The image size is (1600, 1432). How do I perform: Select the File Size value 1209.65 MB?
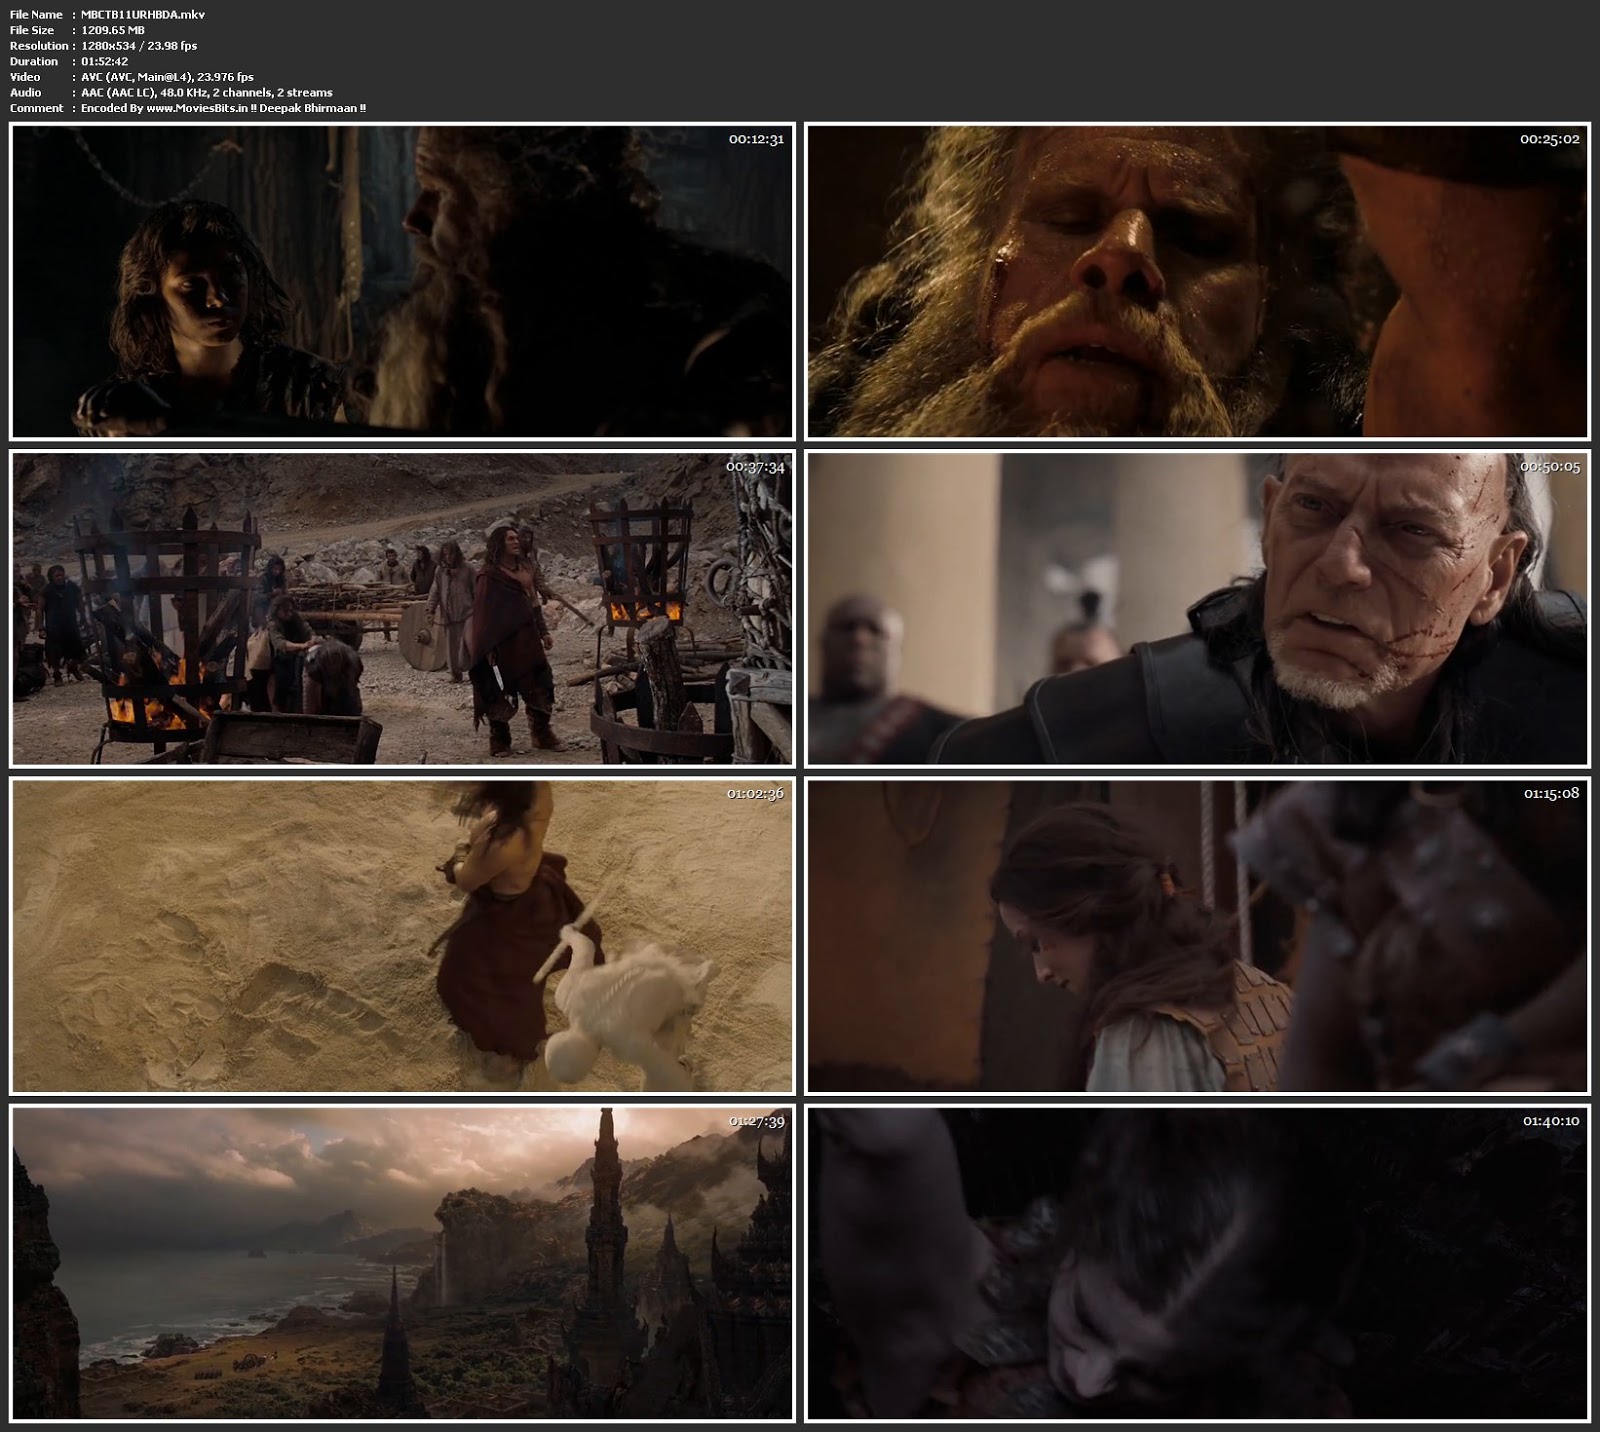point(113,31)
